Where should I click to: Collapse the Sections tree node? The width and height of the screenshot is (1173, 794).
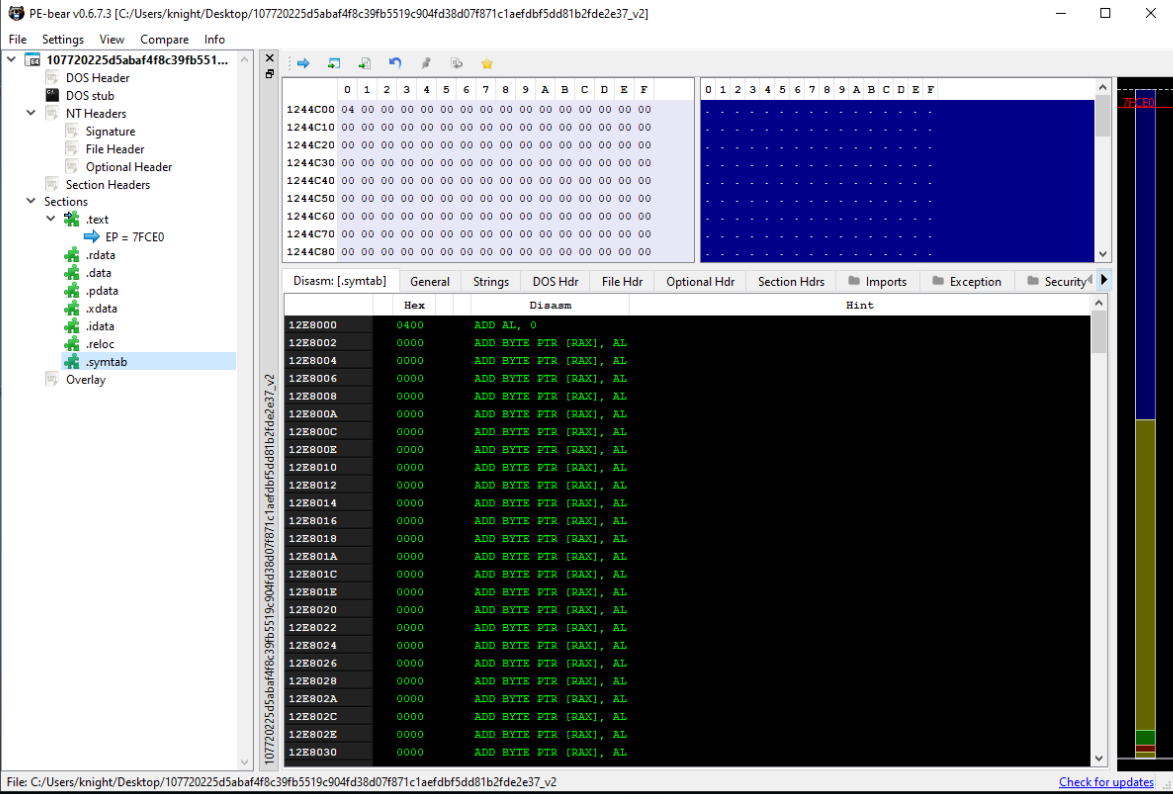point(31,201)
